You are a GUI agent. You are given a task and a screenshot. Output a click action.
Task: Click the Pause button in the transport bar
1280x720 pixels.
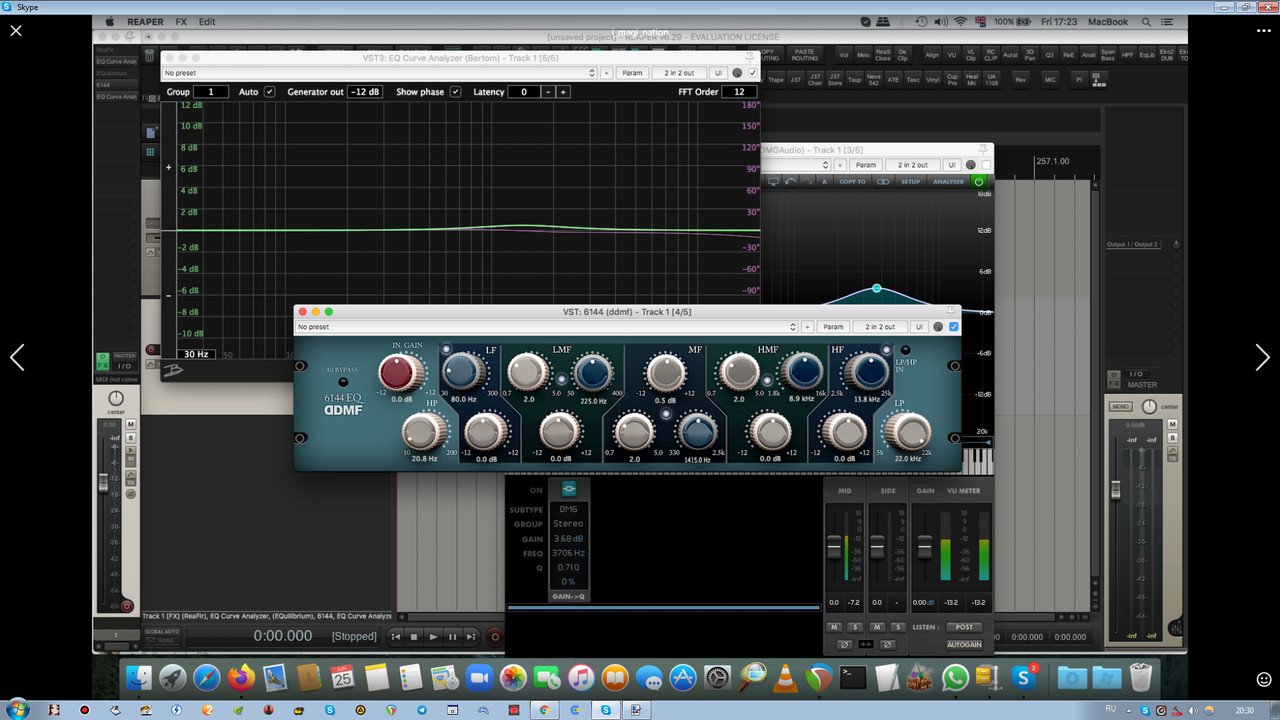(x=452, y=636)
